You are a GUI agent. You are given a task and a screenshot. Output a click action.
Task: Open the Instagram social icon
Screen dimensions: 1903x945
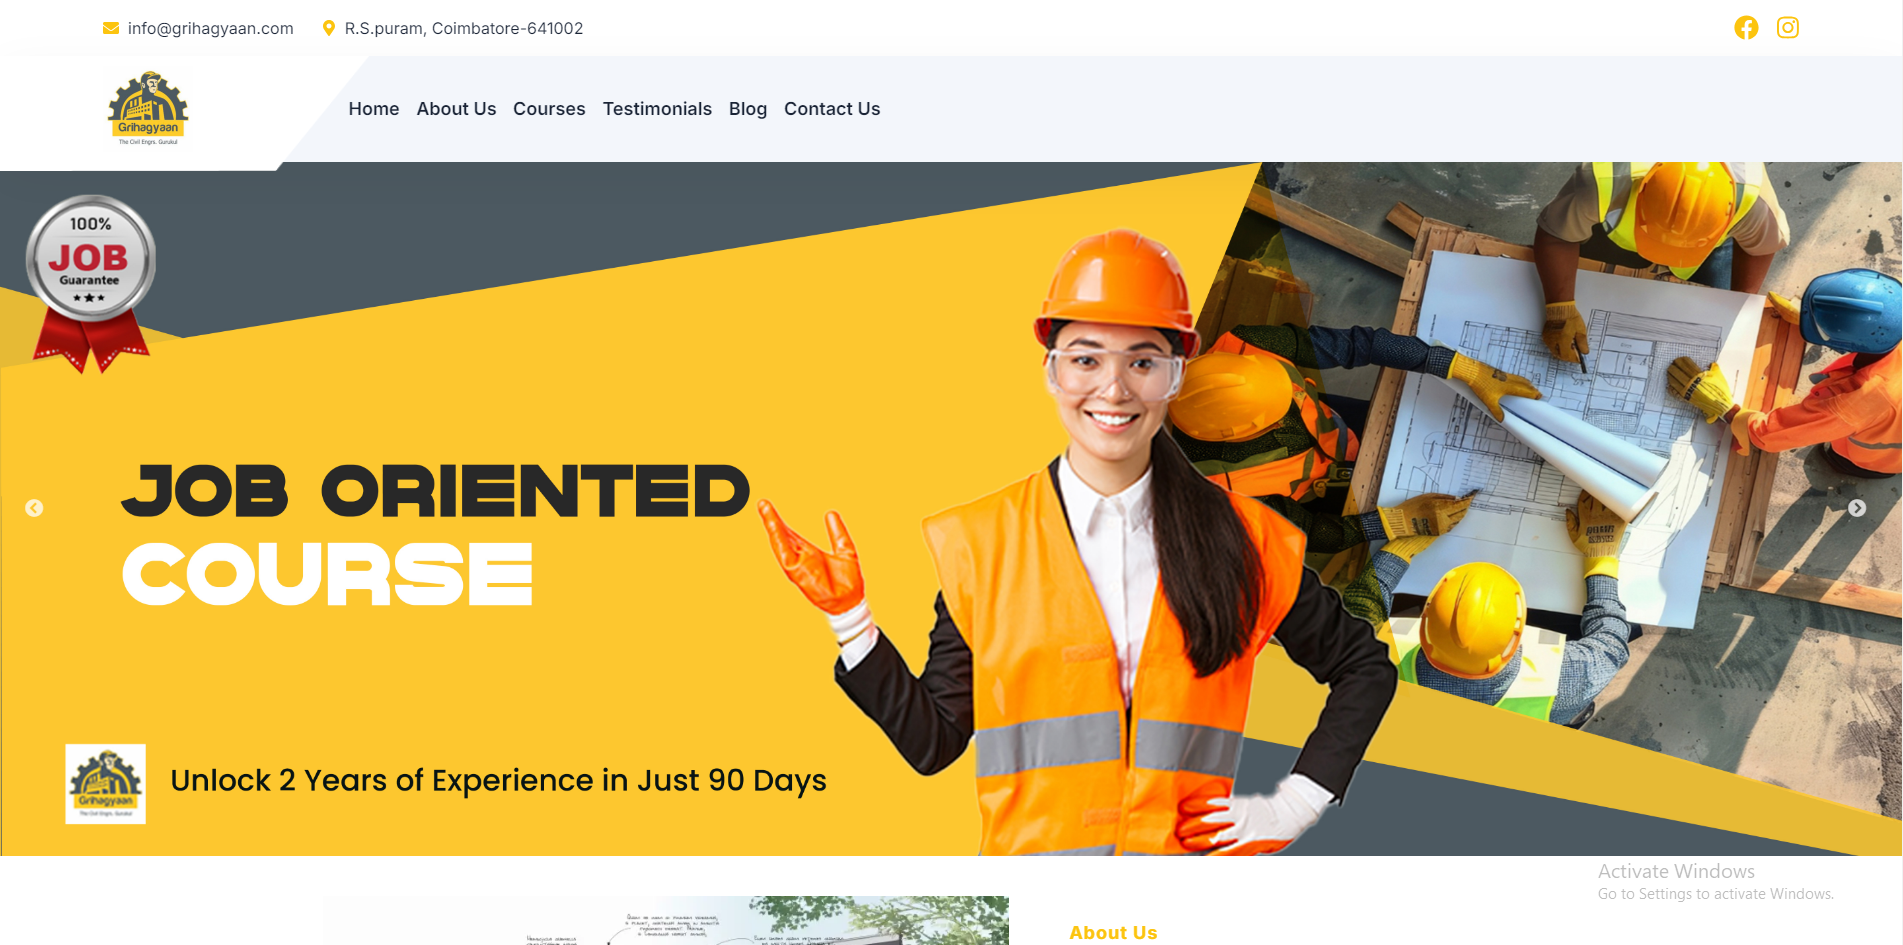click(1788, 28)
